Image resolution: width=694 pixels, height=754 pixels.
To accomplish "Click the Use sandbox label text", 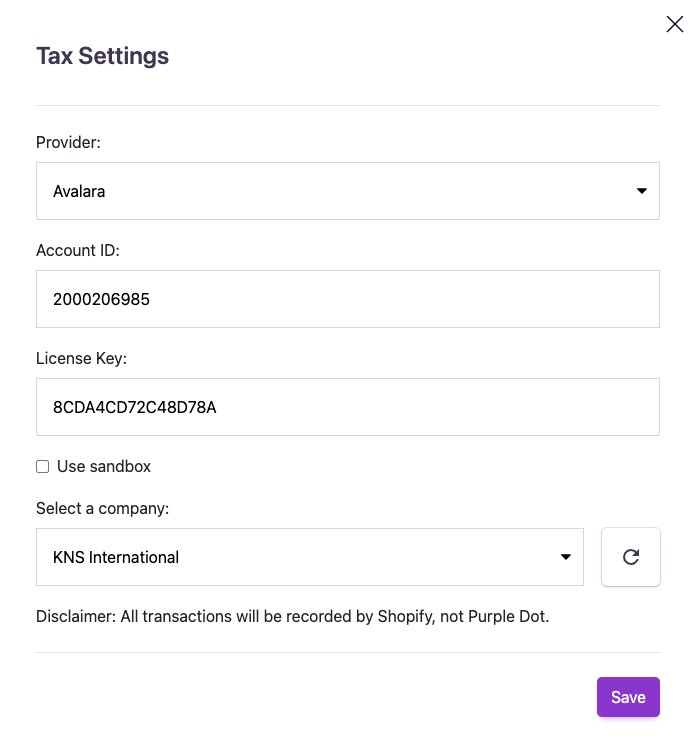I will (x=104, y=466).
